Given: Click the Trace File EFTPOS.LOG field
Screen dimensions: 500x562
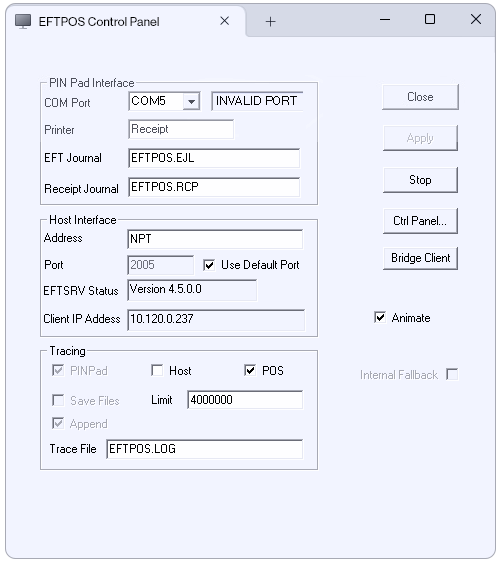Looking at the screenshot, I should coord(205,449).
